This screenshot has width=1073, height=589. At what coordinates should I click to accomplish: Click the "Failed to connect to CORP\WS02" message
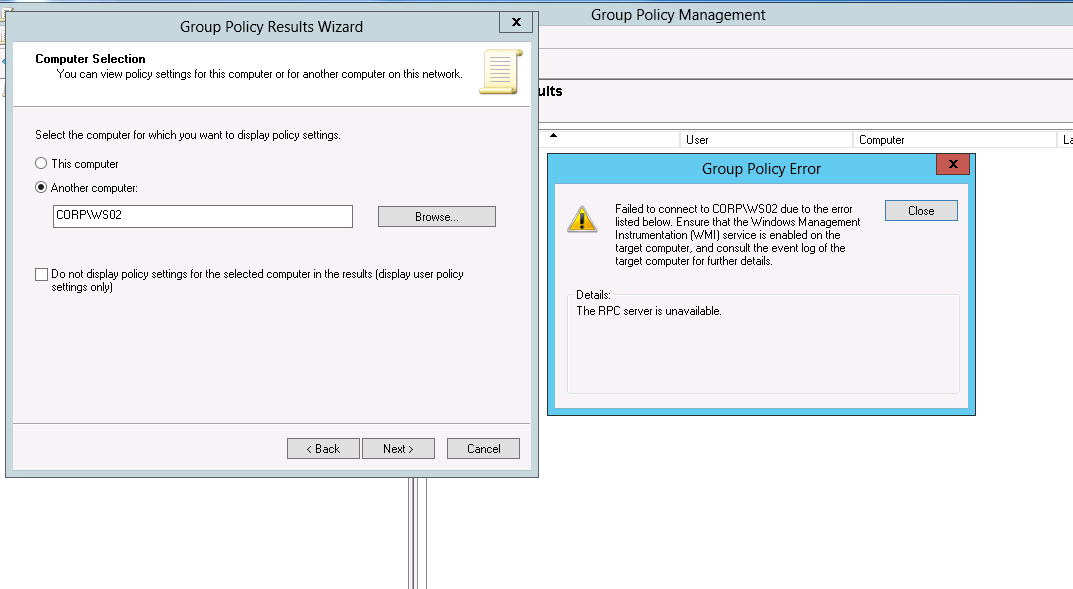tap(738, 235)
